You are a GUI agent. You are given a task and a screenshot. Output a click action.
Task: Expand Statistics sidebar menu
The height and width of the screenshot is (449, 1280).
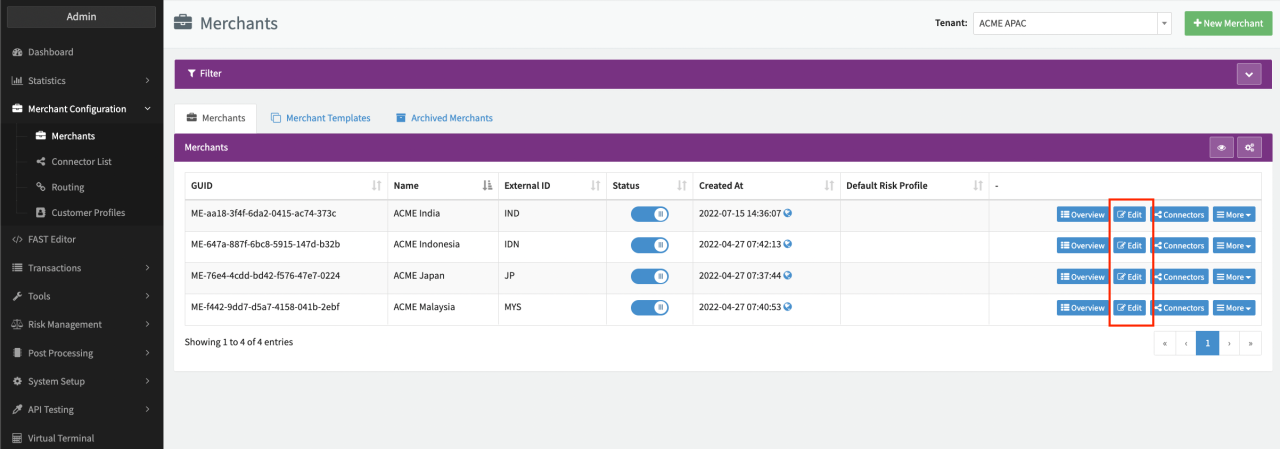coord(81,80)
